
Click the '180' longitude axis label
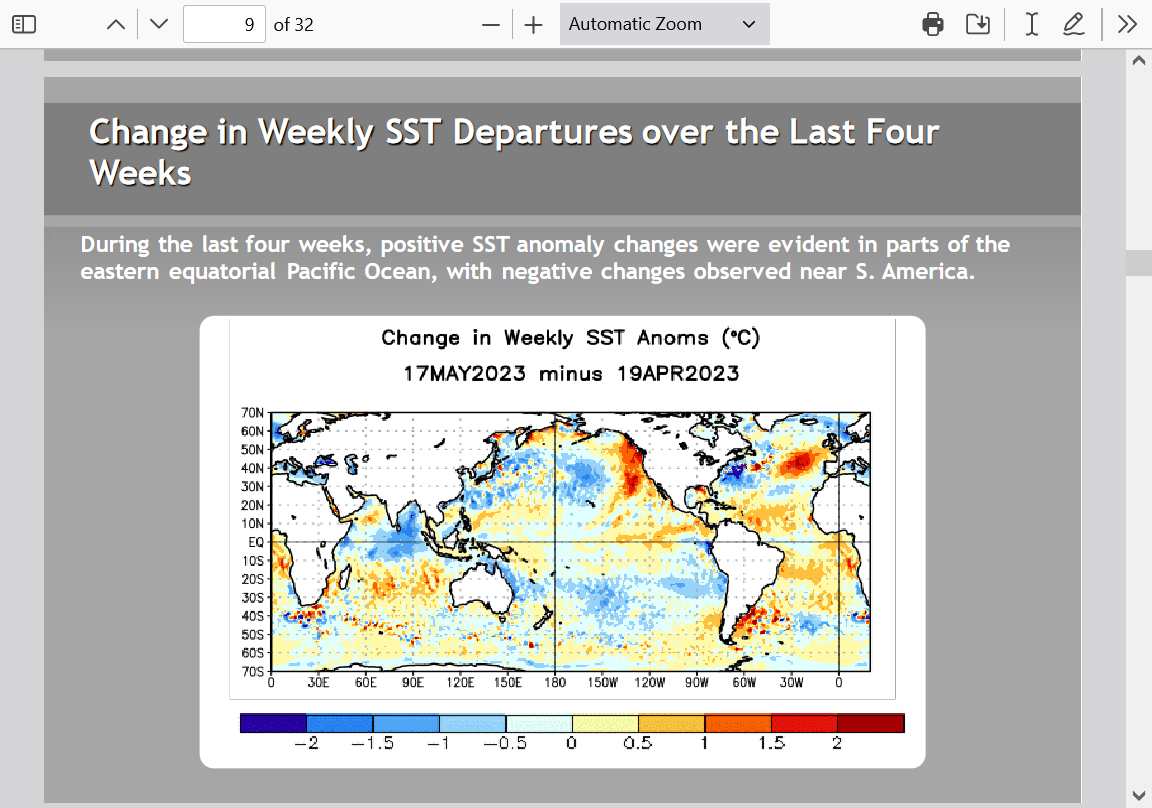[x=555, y=682]
